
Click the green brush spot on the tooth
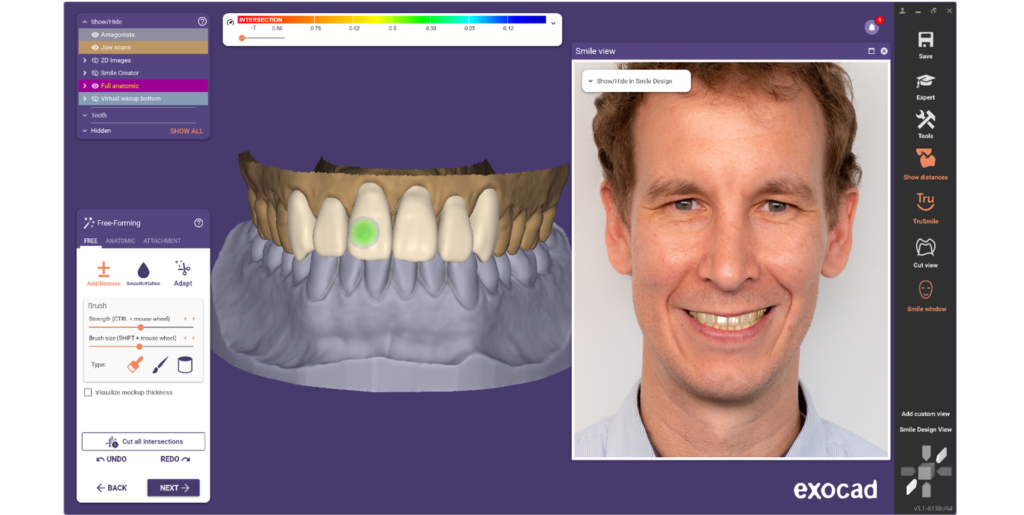[x=364, y=230]
